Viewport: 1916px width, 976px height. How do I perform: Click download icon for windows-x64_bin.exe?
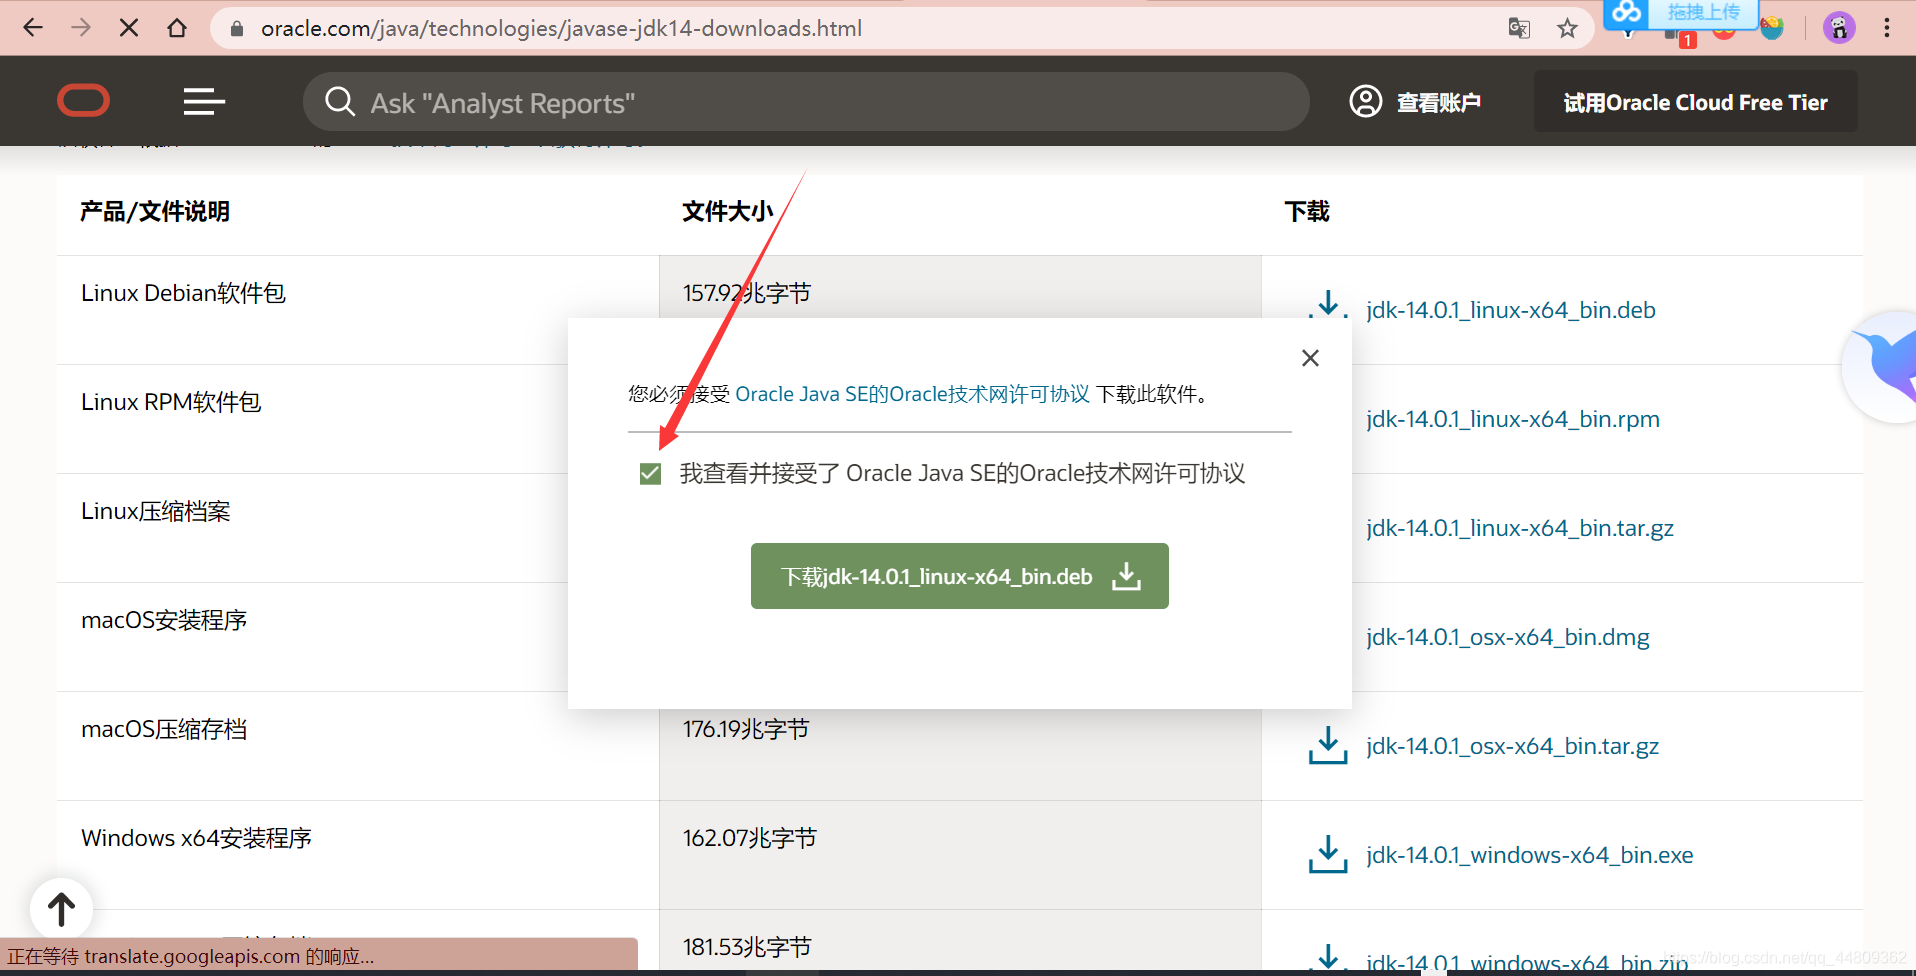click(x=1328, y=854)
